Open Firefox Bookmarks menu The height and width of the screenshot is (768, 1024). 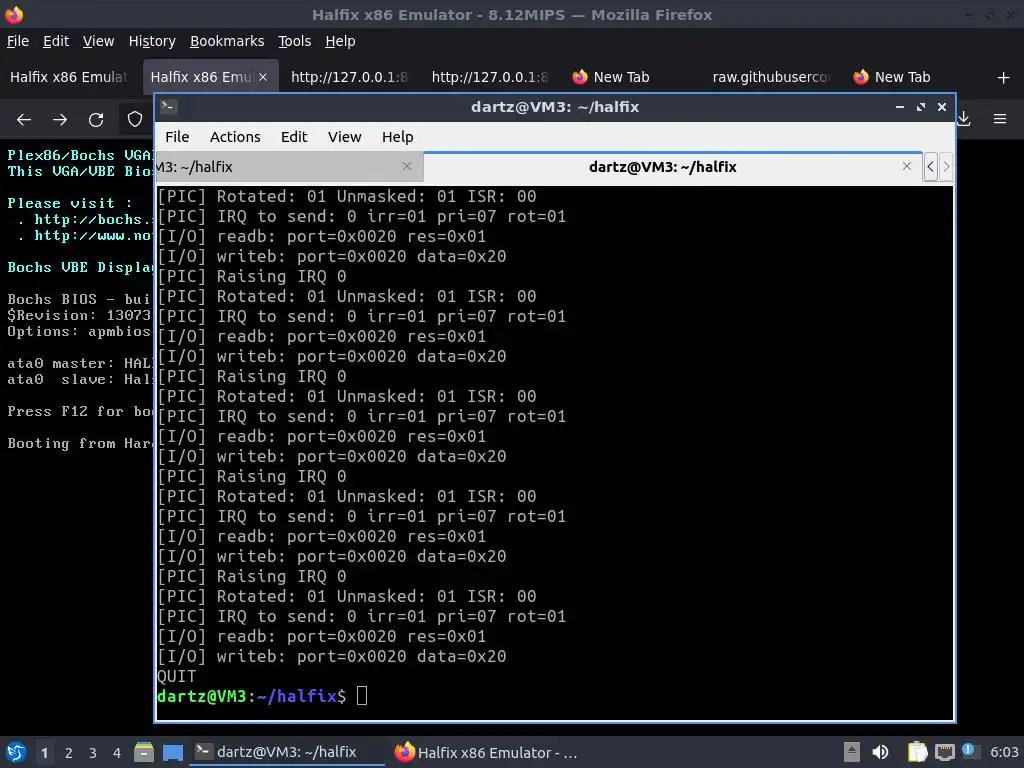[x=227, y=41]
